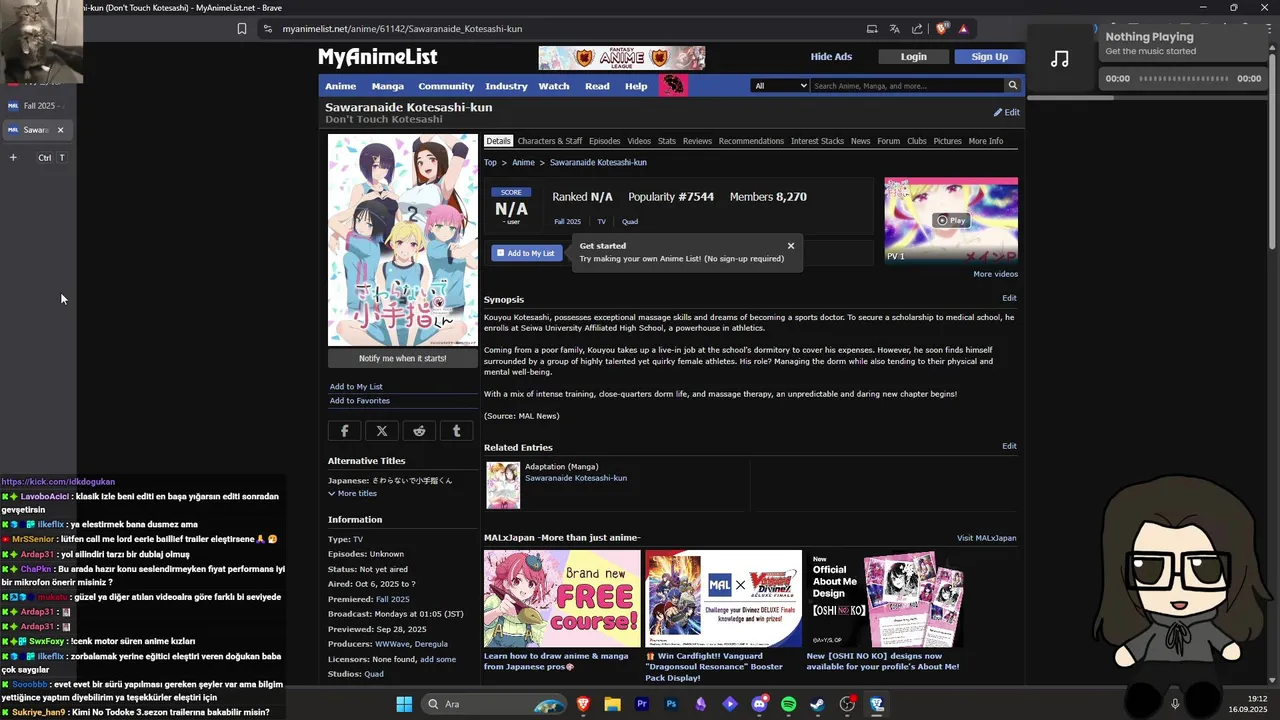
Task: Open the site settings icon beside the URL
Action: 267,29
